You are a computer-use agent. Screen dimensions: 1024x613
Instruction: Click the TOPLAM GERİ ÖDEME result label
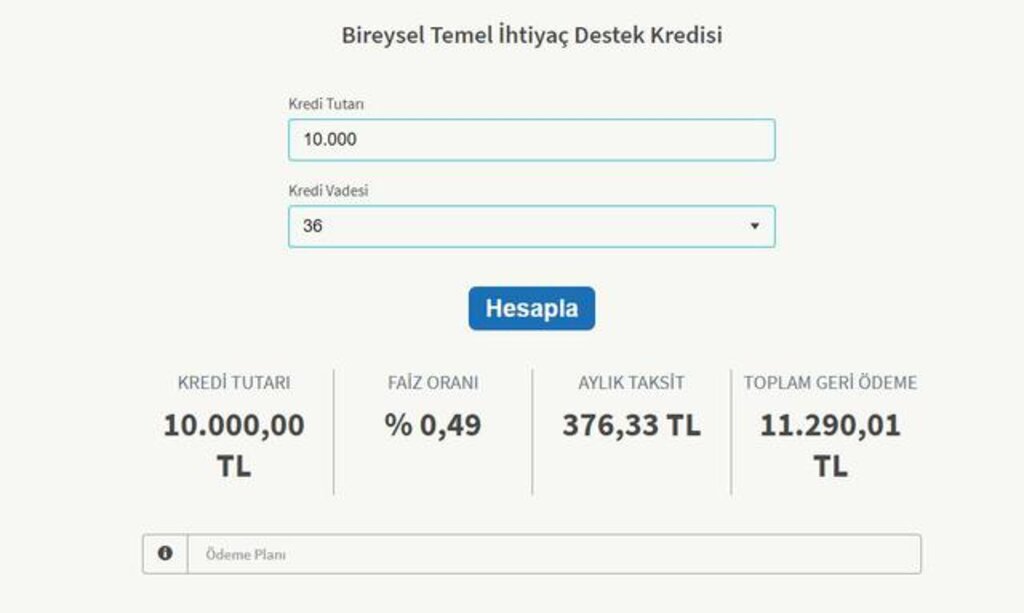point(830,383)
